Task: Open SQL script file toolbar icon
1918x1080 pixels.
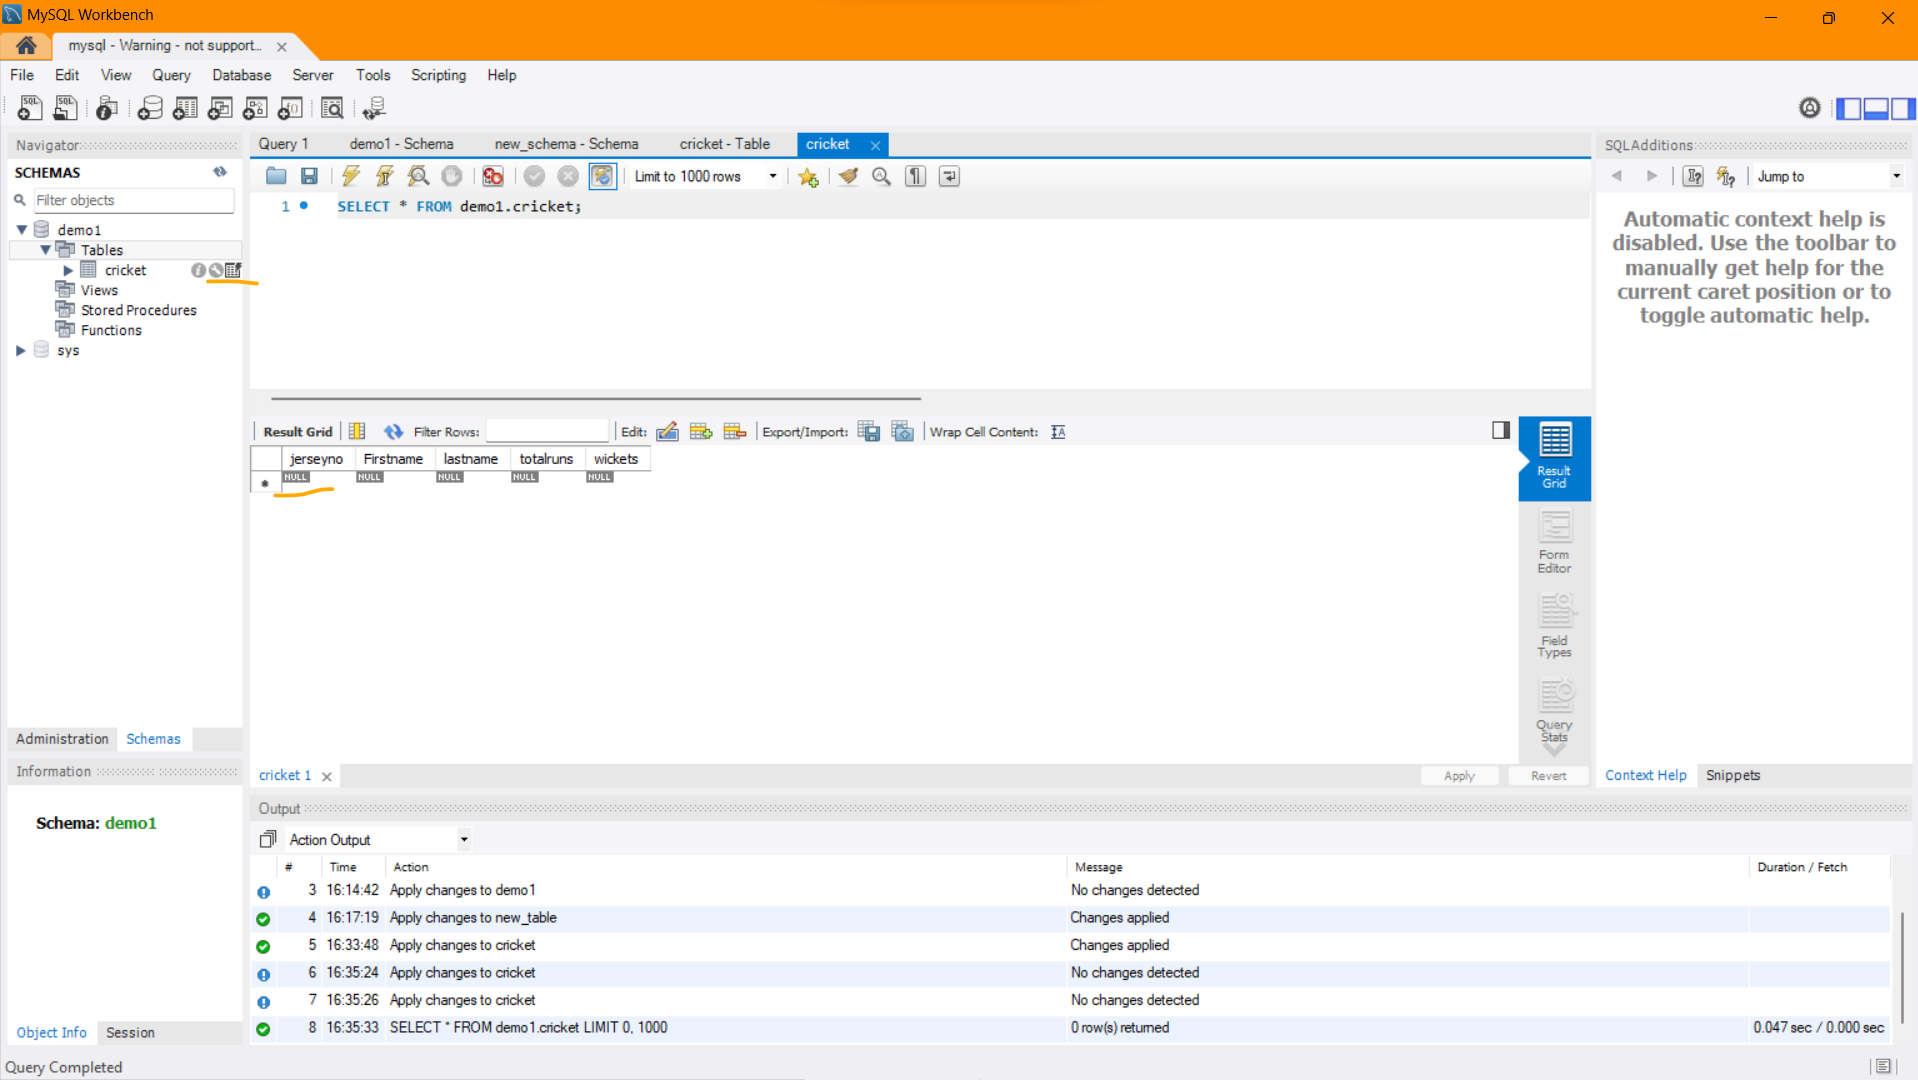Action: pyautogui.click(x=65, y=108)
